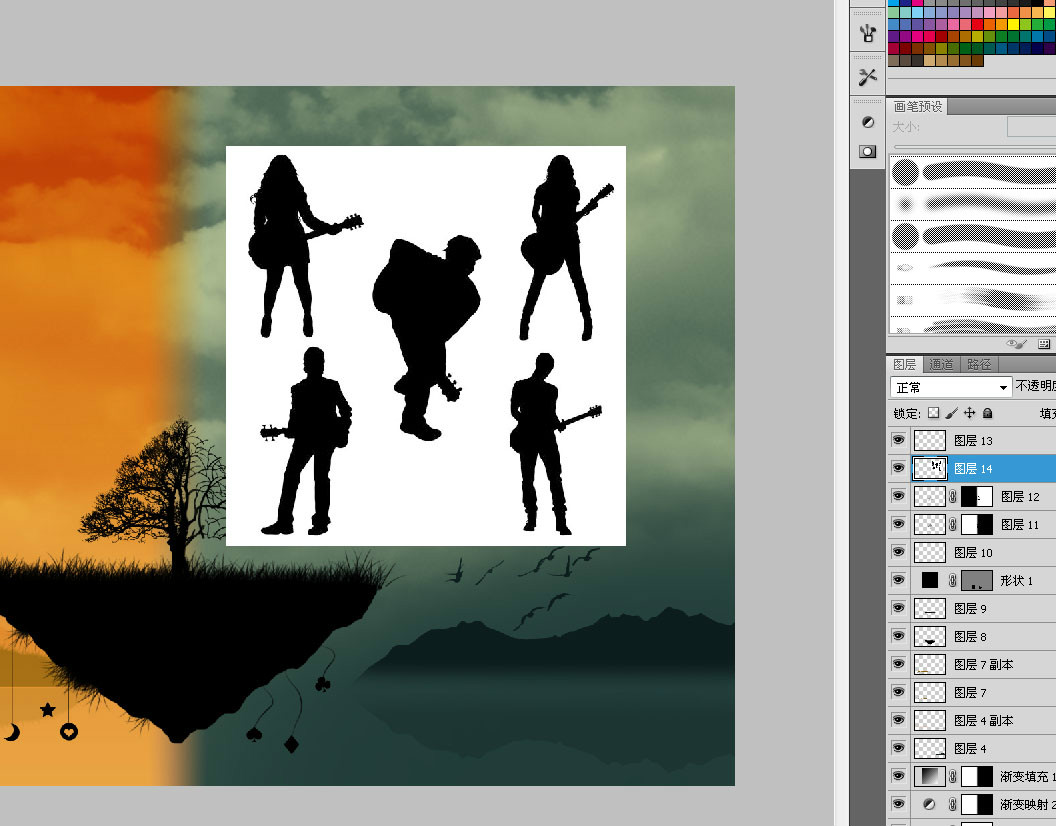
Task: Toggle the brush live tip preview icon
Action: 1016,344
